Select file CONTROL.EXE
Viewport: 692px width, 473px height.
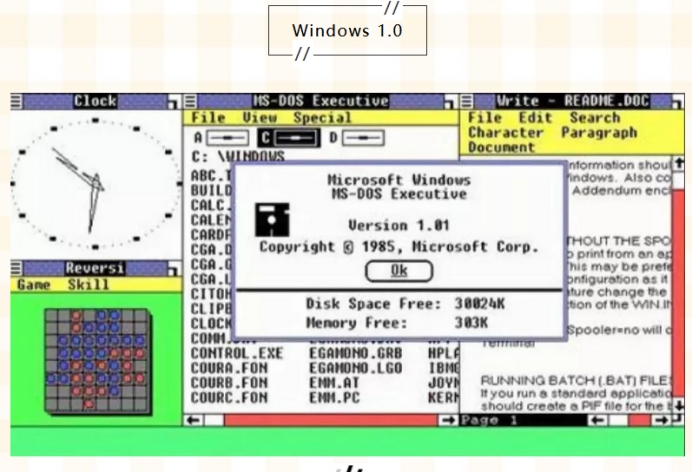click(237, 353)
